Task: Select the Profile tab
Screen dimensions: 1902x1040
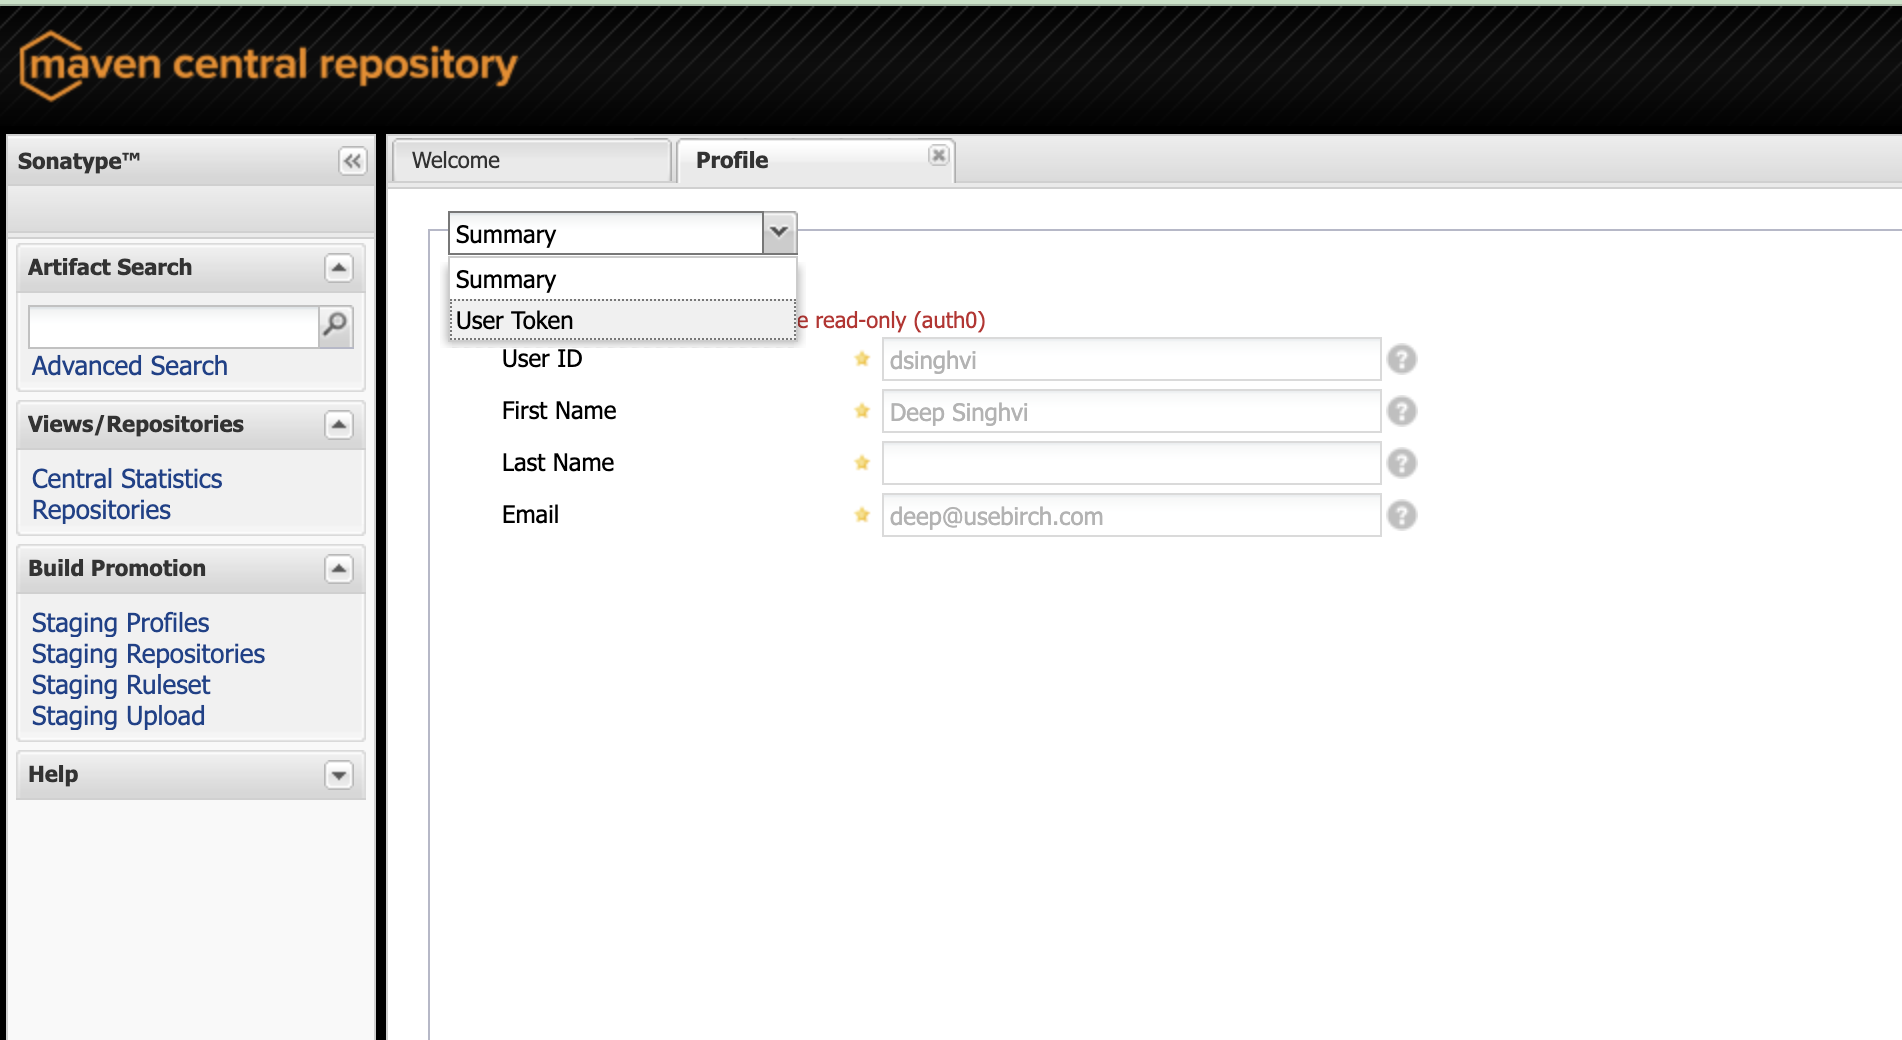Action: pyautogui.click(x=815, y=160)
